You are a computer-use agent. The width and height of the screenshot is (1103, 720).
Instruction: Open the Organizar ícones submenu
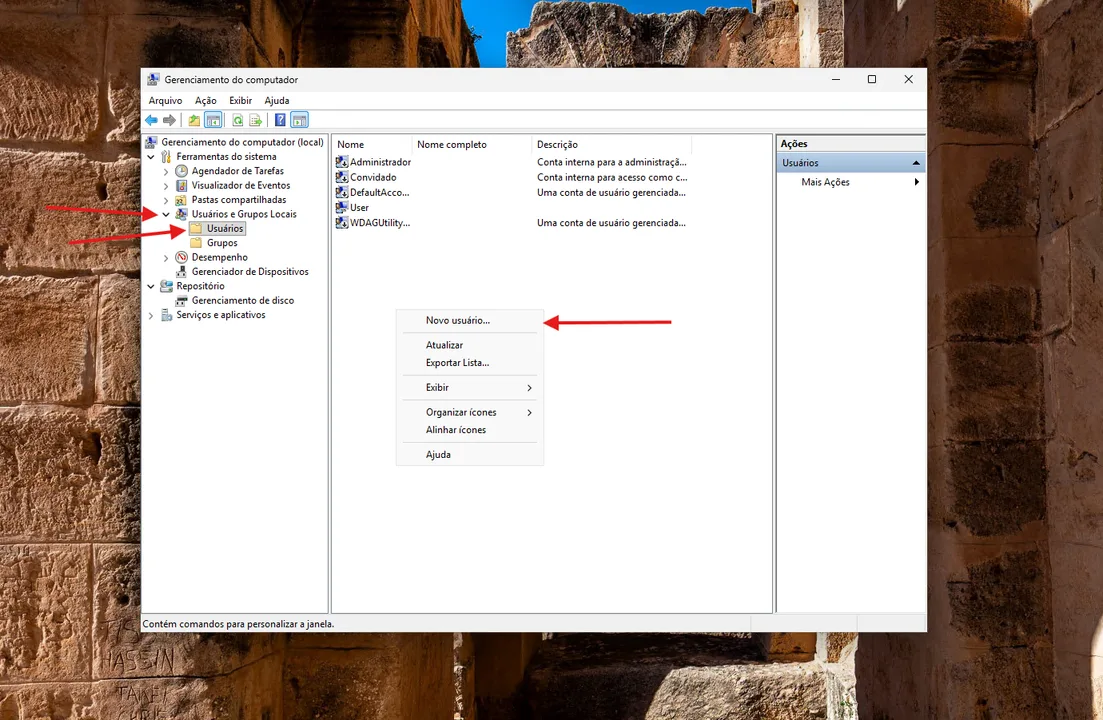(470, 412)
